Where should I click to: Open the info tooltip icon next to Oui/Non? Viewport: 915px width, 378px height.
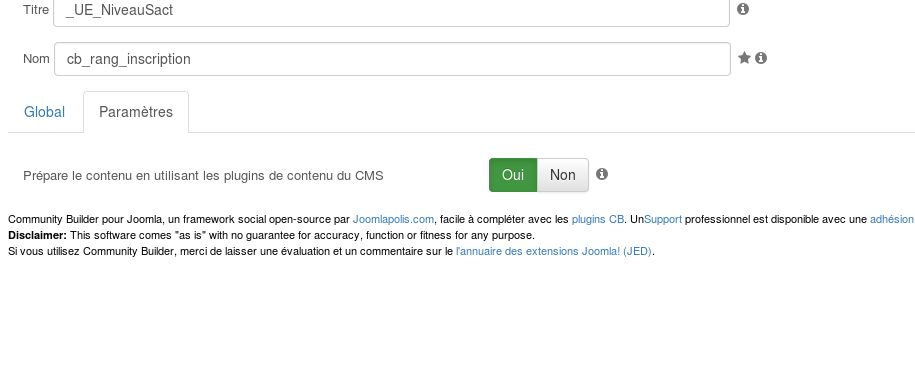click(602, 174)
